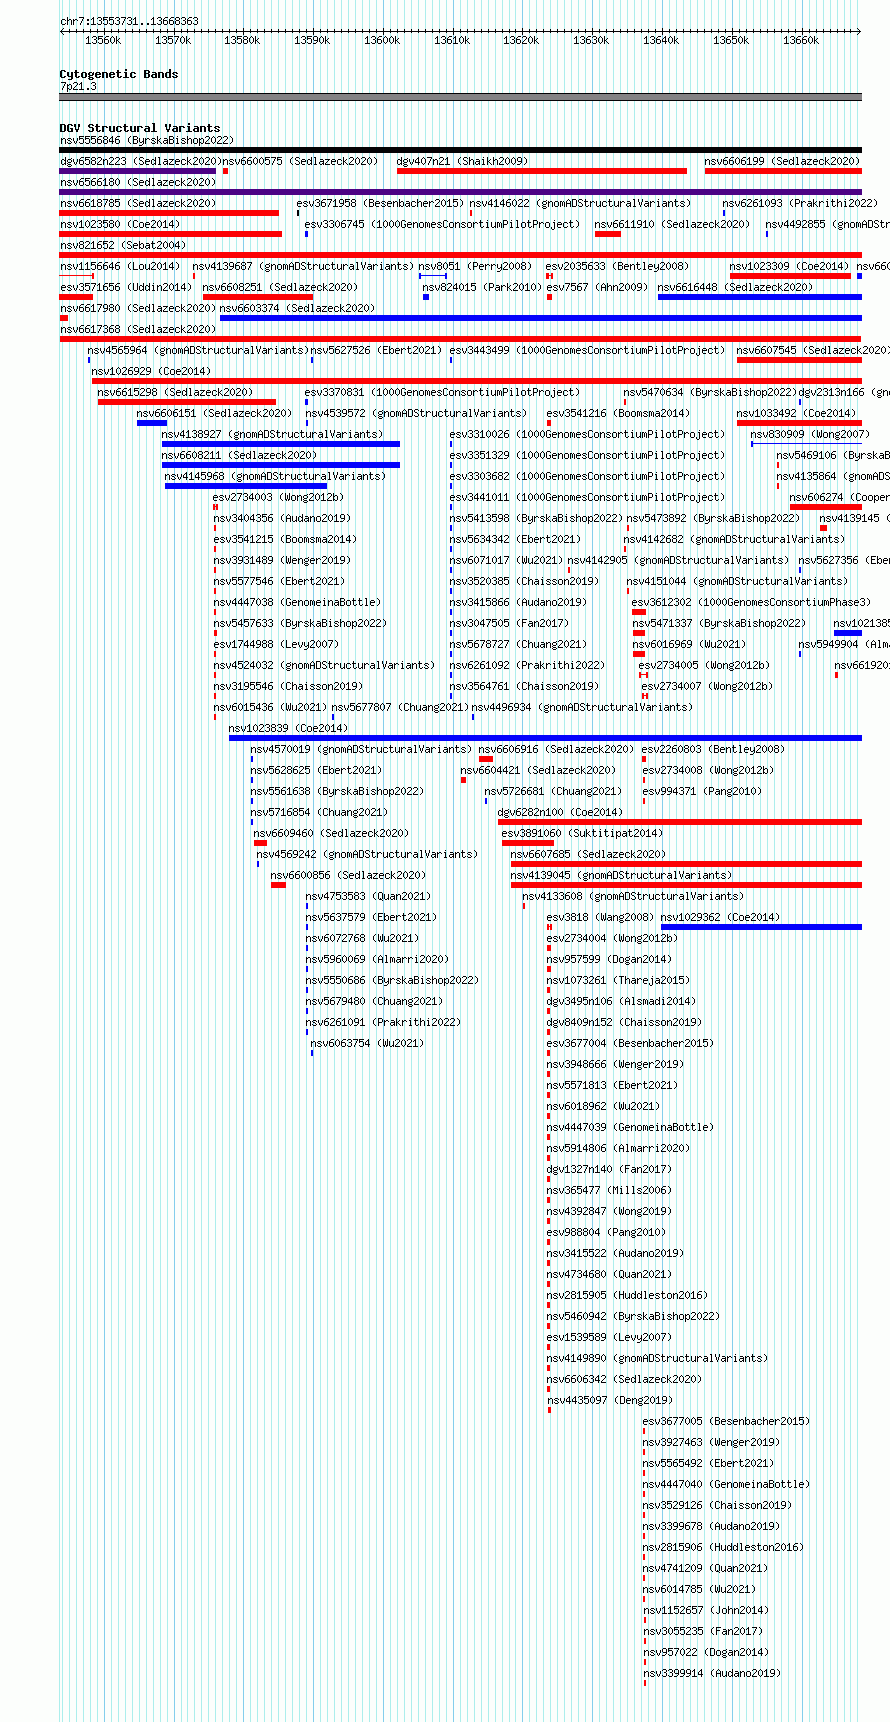
Task: Click nsv6608251 (Sedlazeck2020) label
Action: [280, 287]
